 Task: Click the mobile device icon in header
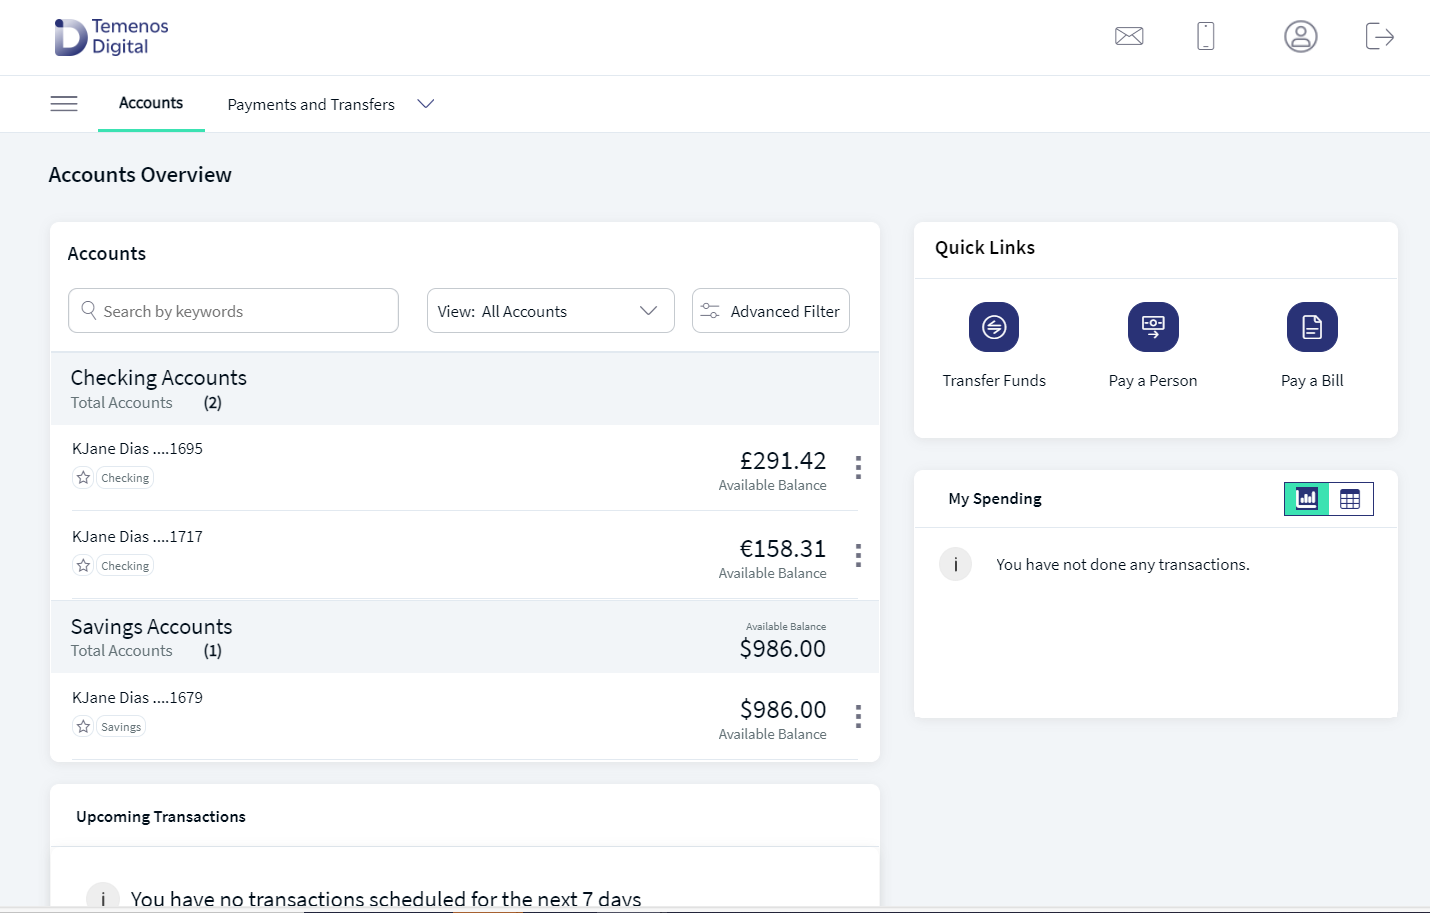click(1206, 37)
